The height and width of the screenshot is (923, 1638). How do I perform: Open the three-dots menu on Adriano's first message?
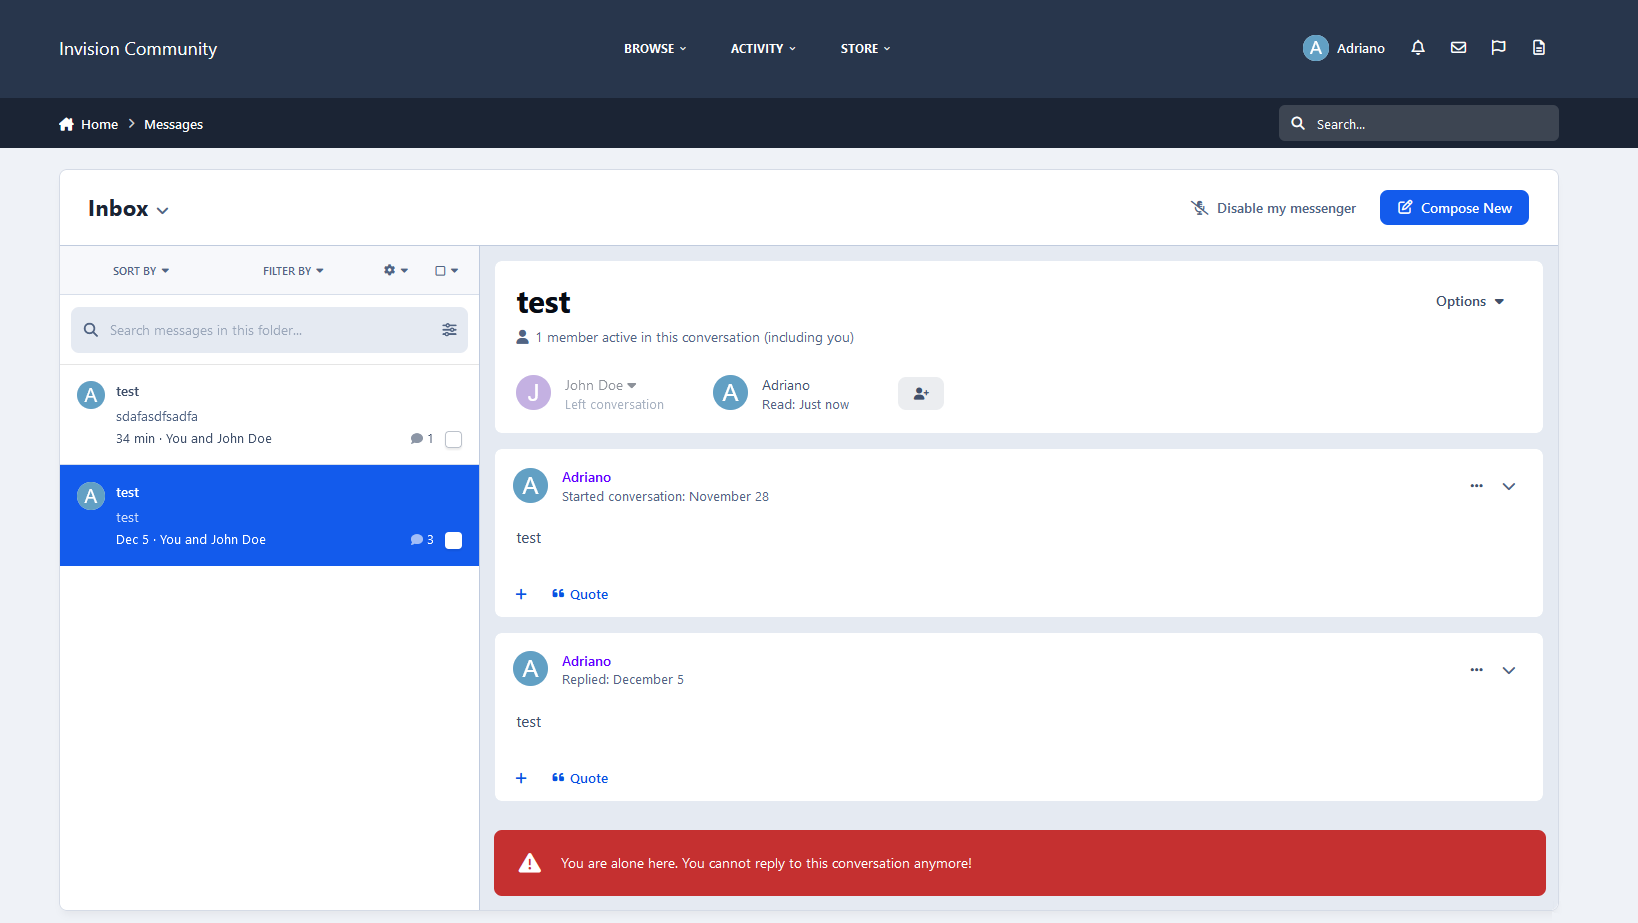(x=1476, y=486)
